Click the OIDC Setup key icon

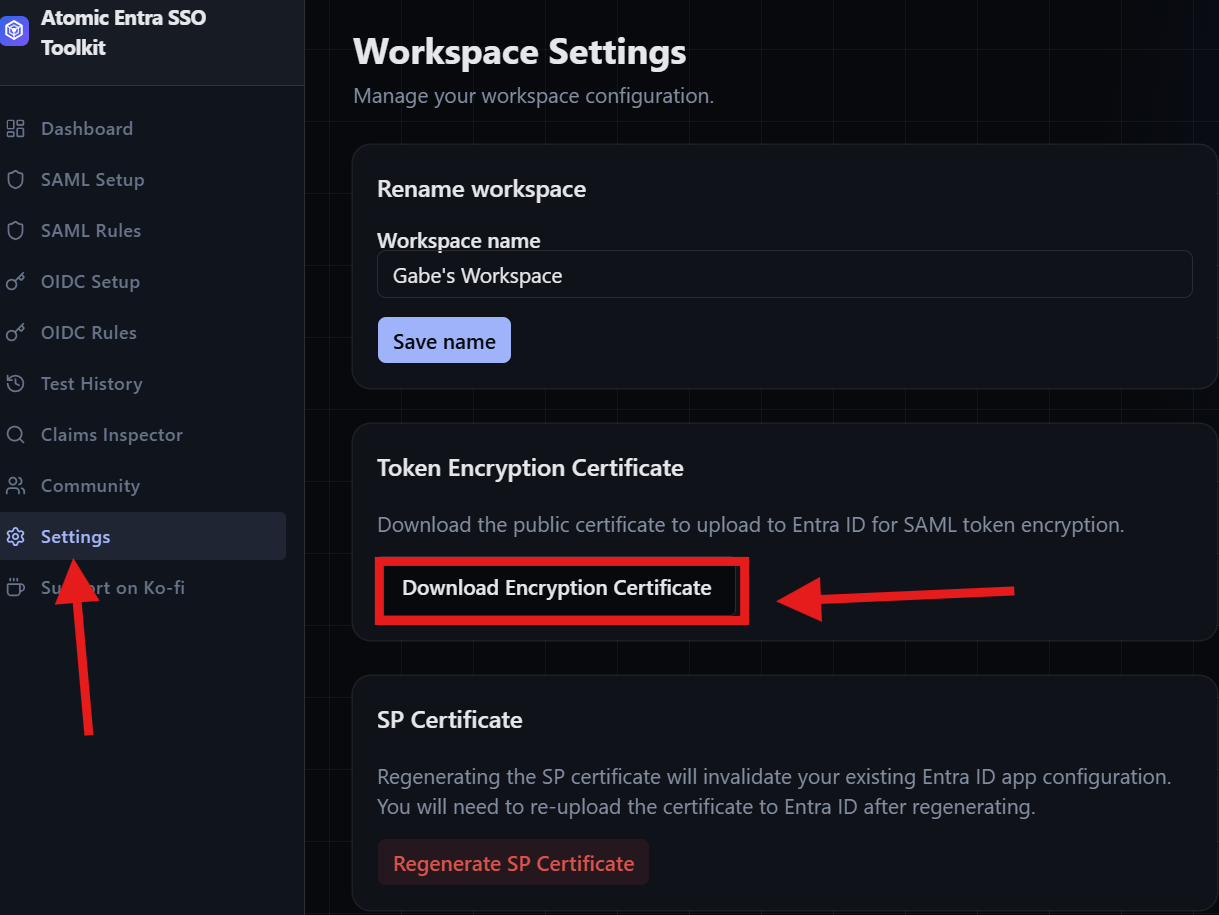click(x=15, y=282)
